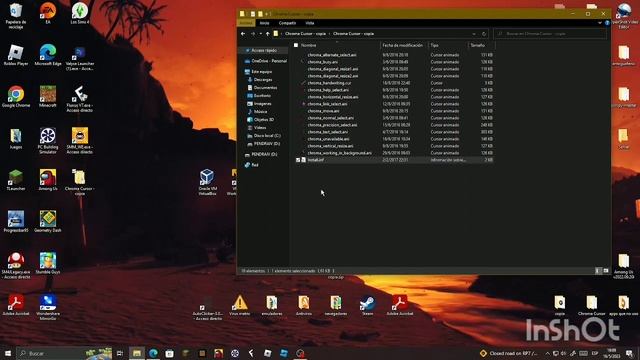Open the address bar history dropdown

click(x=474, y=34)
